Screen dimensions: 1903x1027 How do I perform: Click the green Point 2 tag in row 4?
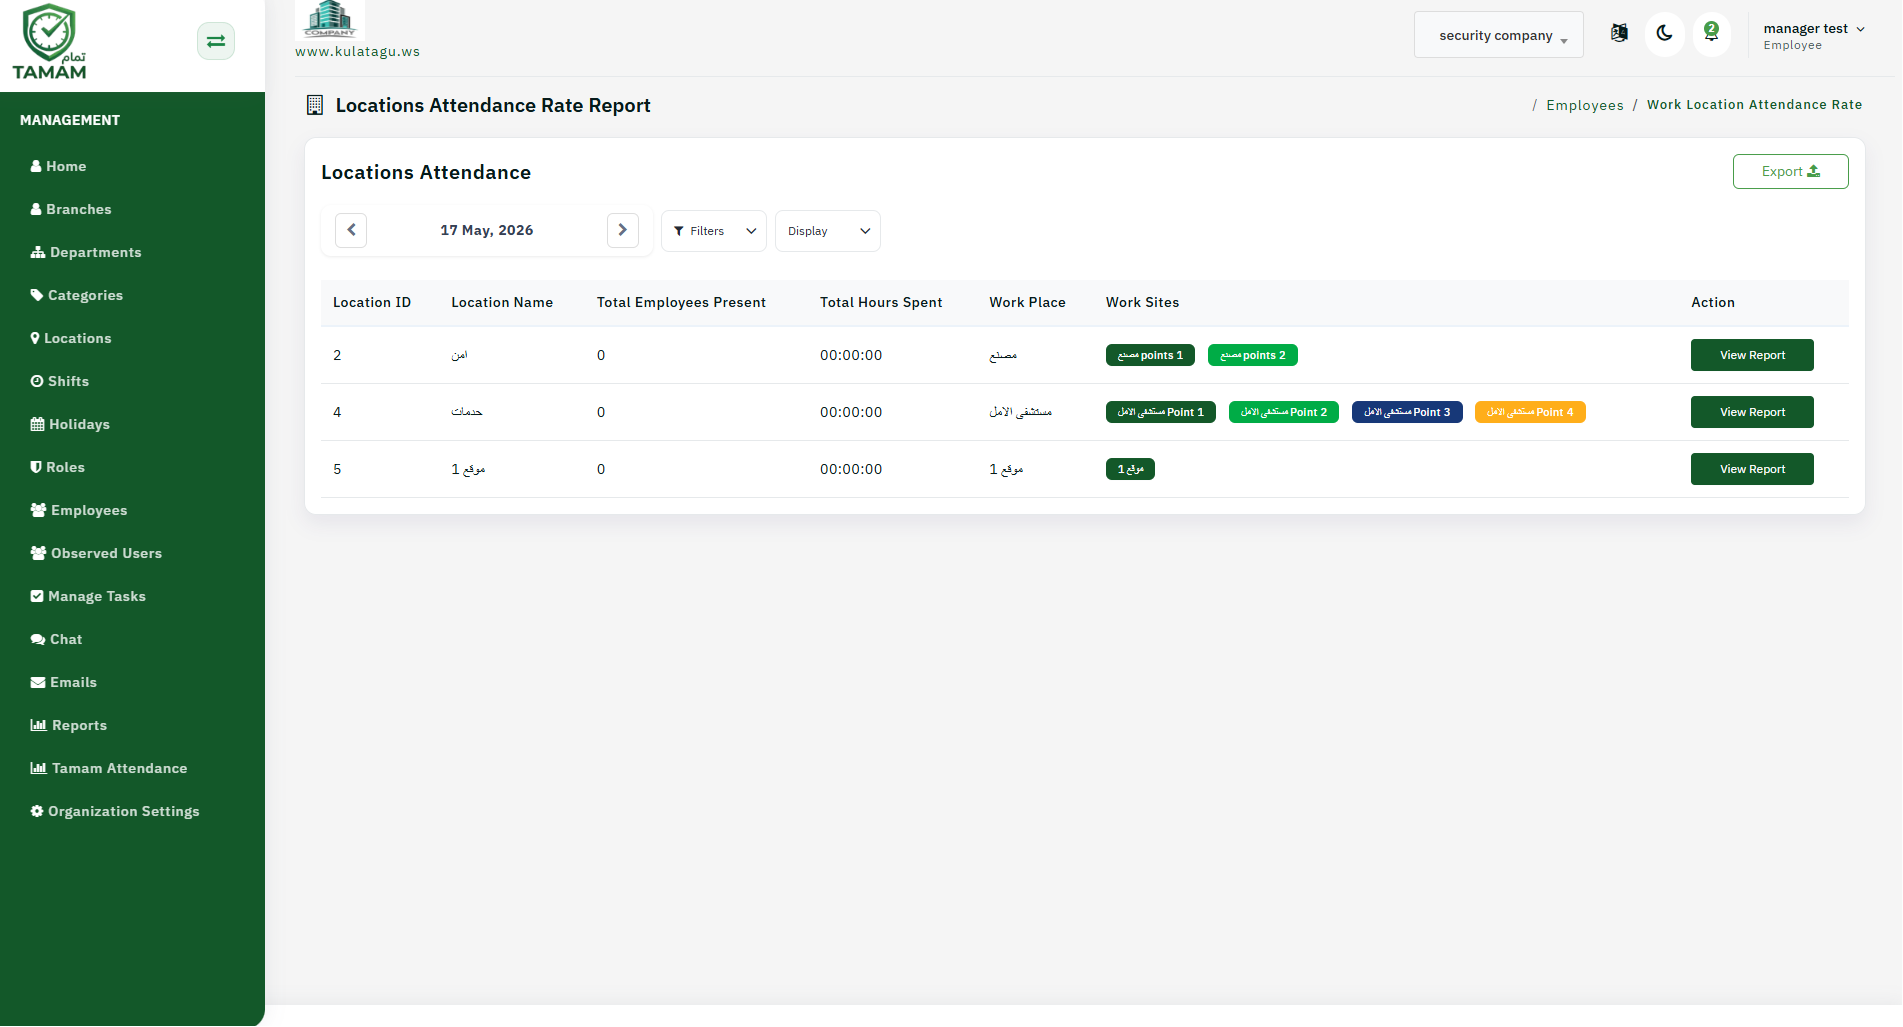1284,412
